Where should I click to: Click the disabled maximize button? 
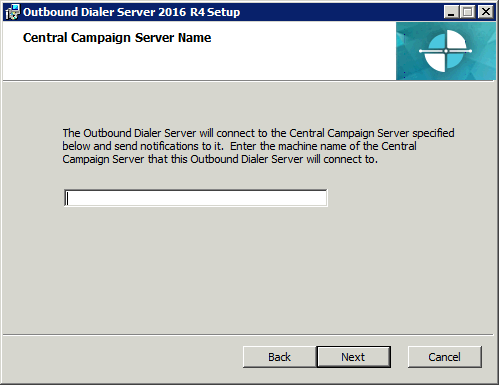click(468, 12)
